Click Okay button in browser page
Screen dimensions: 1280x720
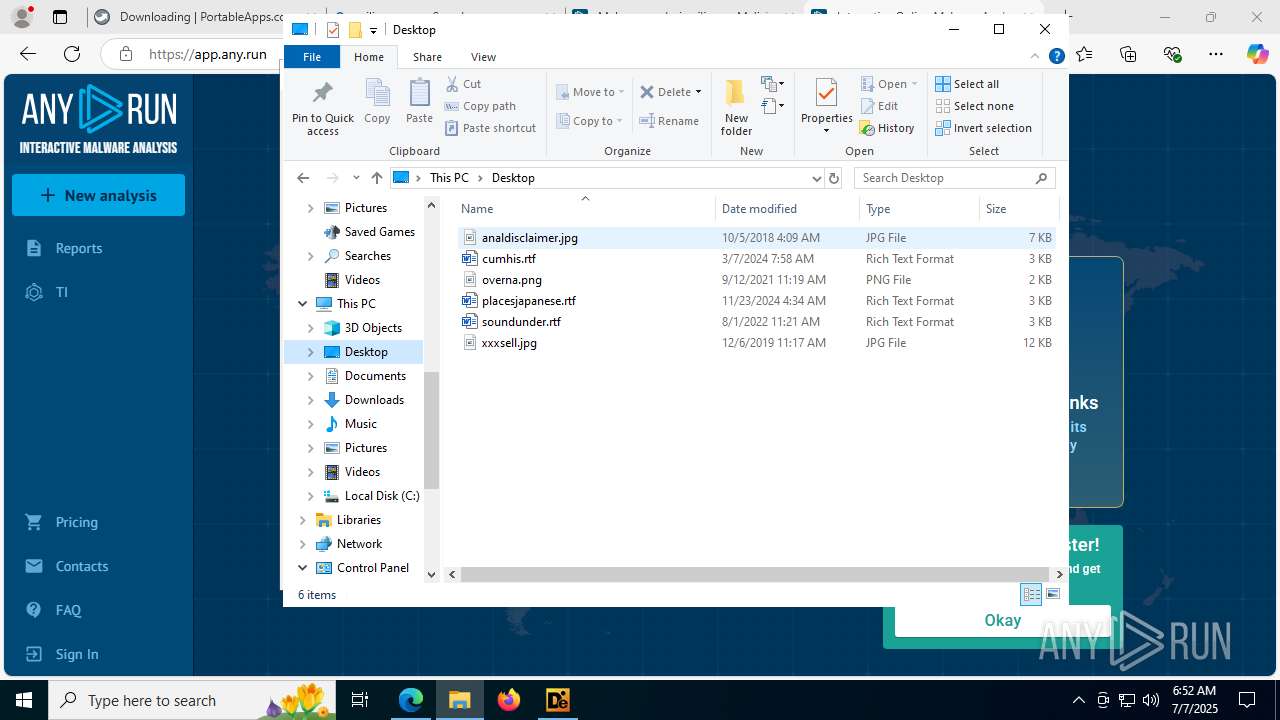(1002, 620)
